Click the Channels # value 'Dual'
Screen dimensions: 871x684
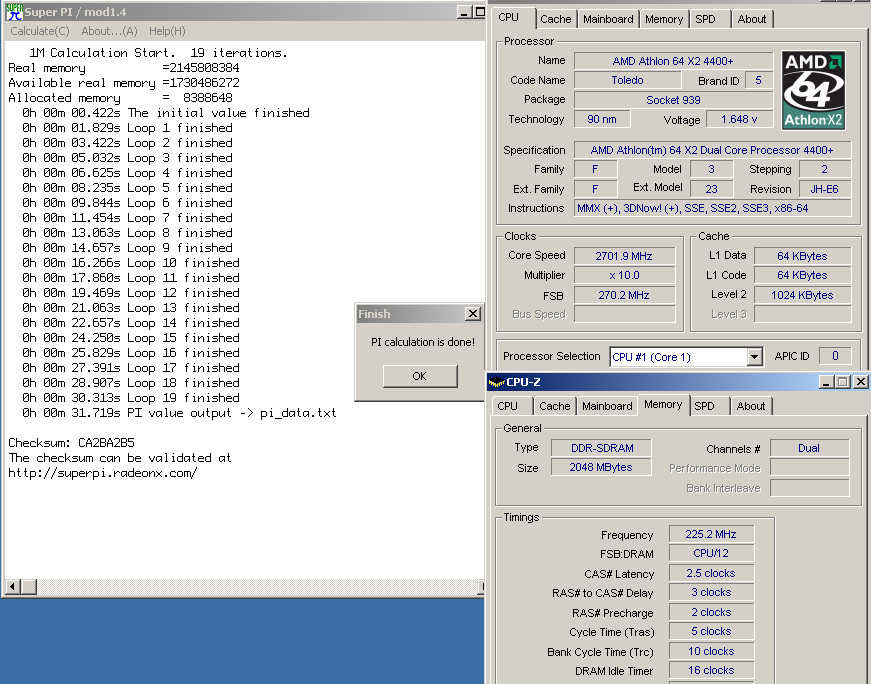point(809,448)
